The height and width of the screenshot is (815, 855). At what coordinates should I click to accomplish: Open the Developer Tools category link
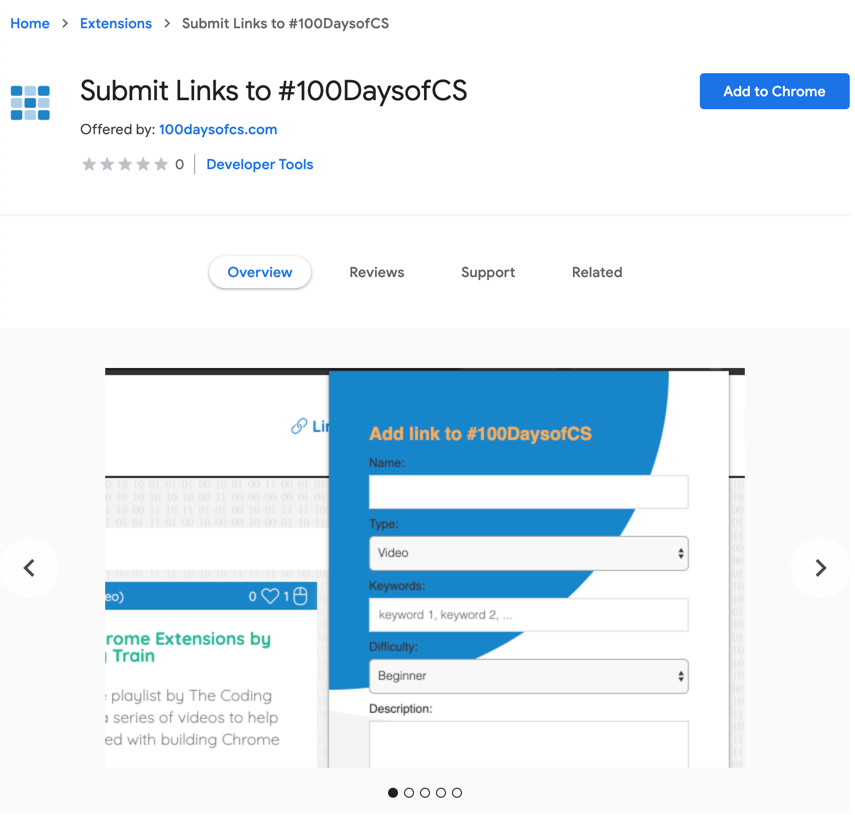260,164
